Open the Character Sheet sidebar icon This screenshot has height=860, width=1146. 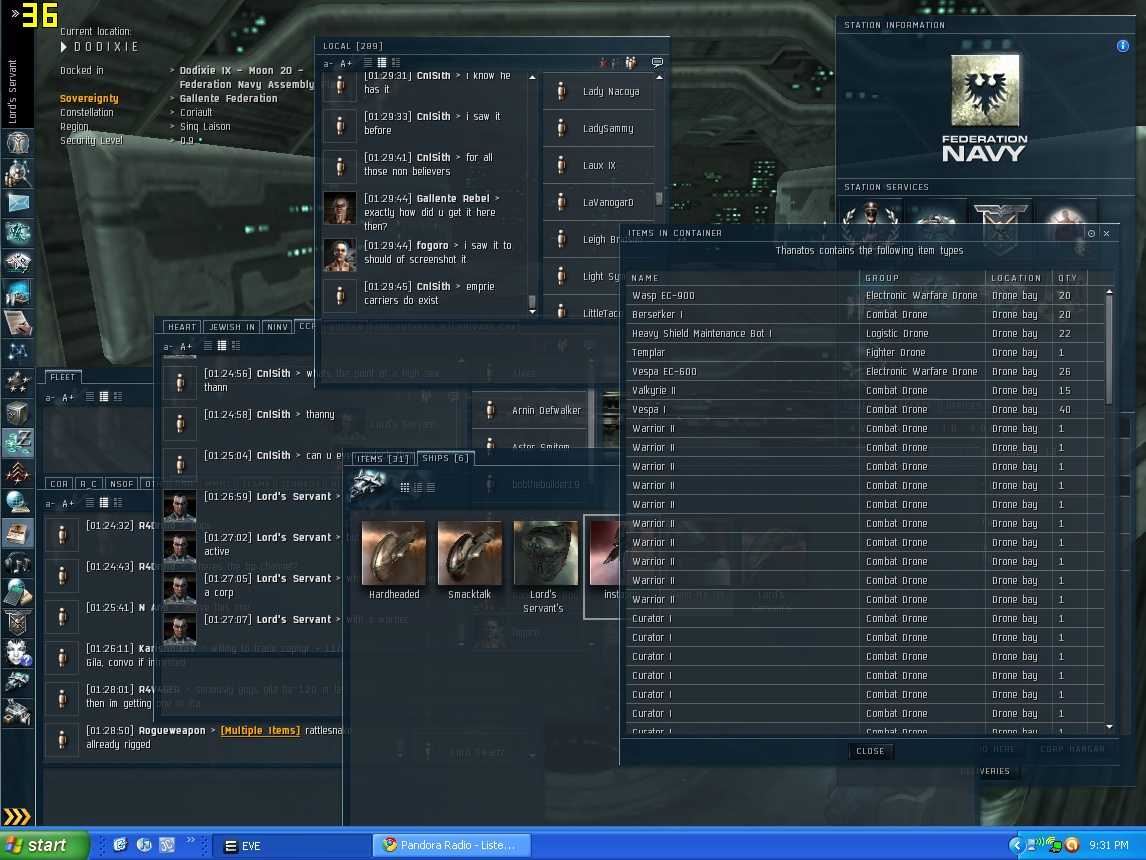tap(18, 142)
